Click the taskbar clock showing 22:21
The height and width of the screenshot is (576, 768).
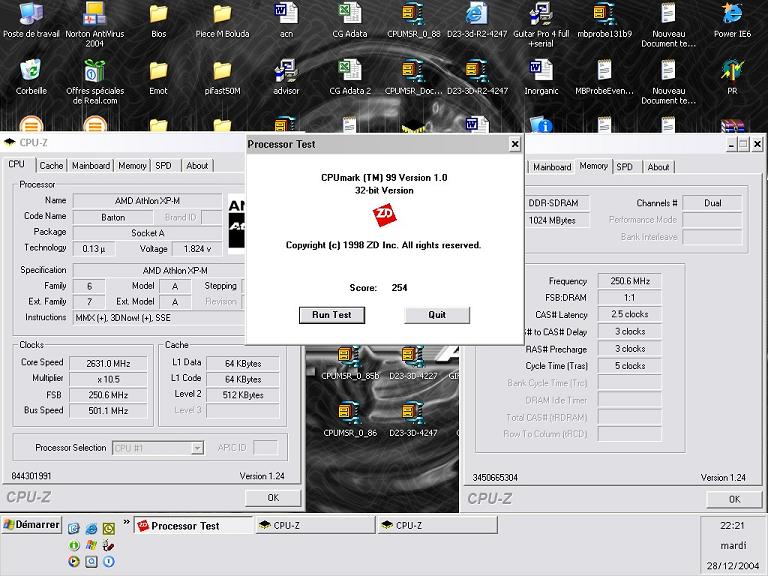click(x=732, y=526)
